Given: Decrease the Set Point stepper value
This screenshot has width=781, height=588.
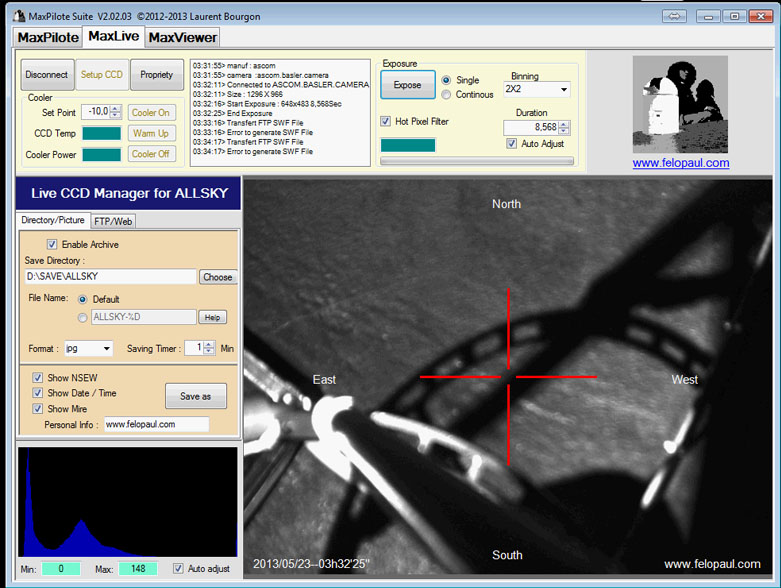Looking at the screenshot, I should coord(116,115).
